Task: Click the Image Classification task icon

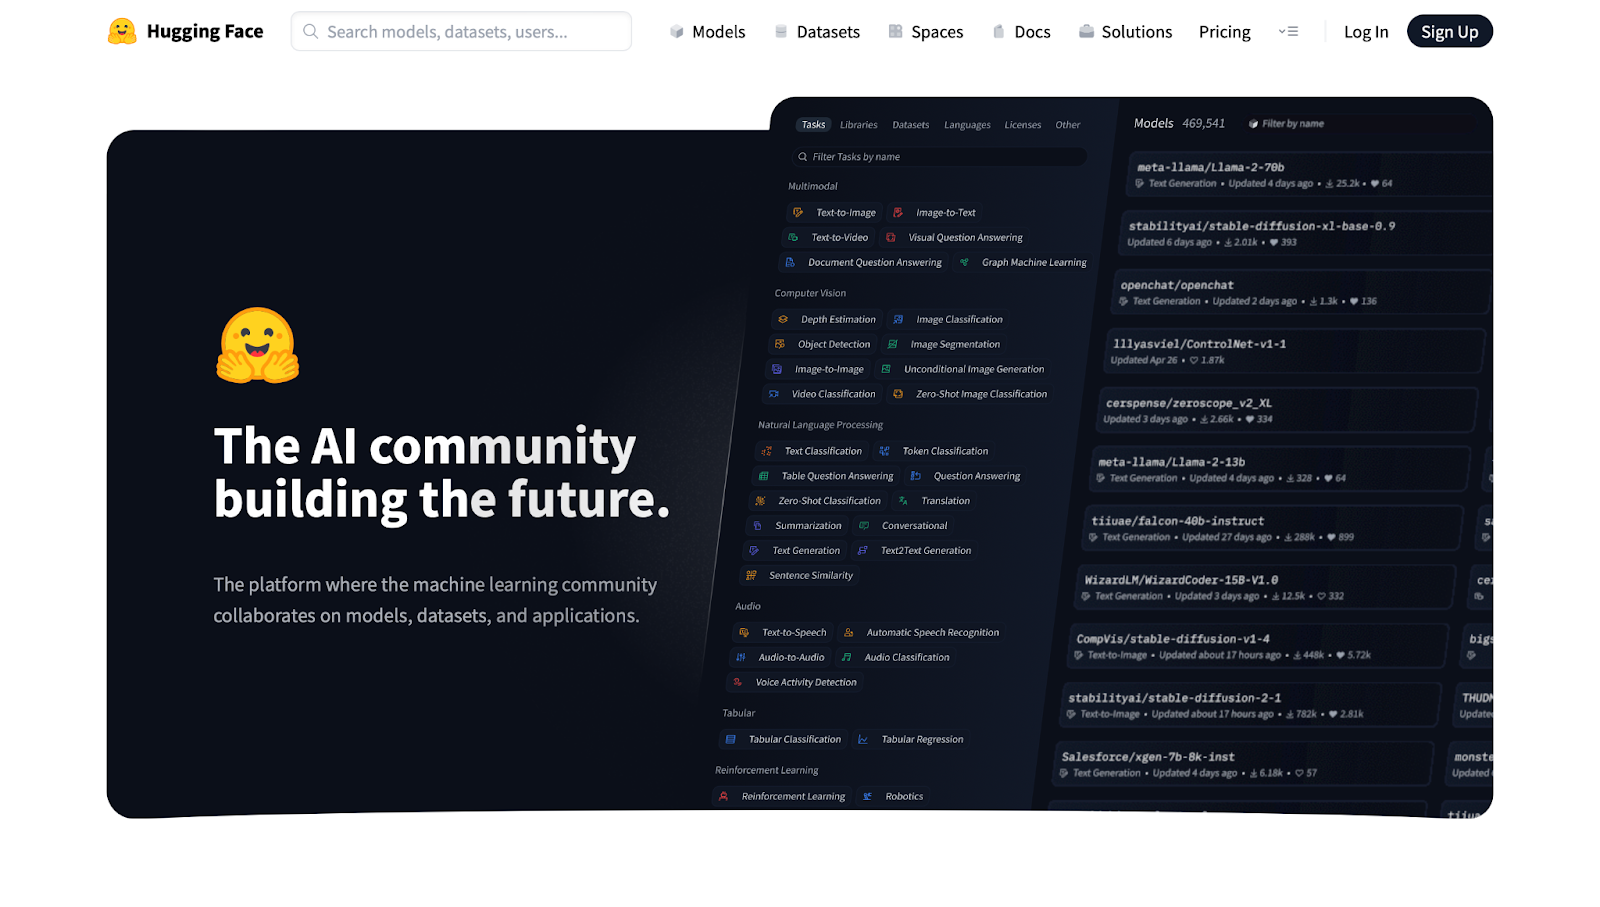Action: (x=898, y=319)
